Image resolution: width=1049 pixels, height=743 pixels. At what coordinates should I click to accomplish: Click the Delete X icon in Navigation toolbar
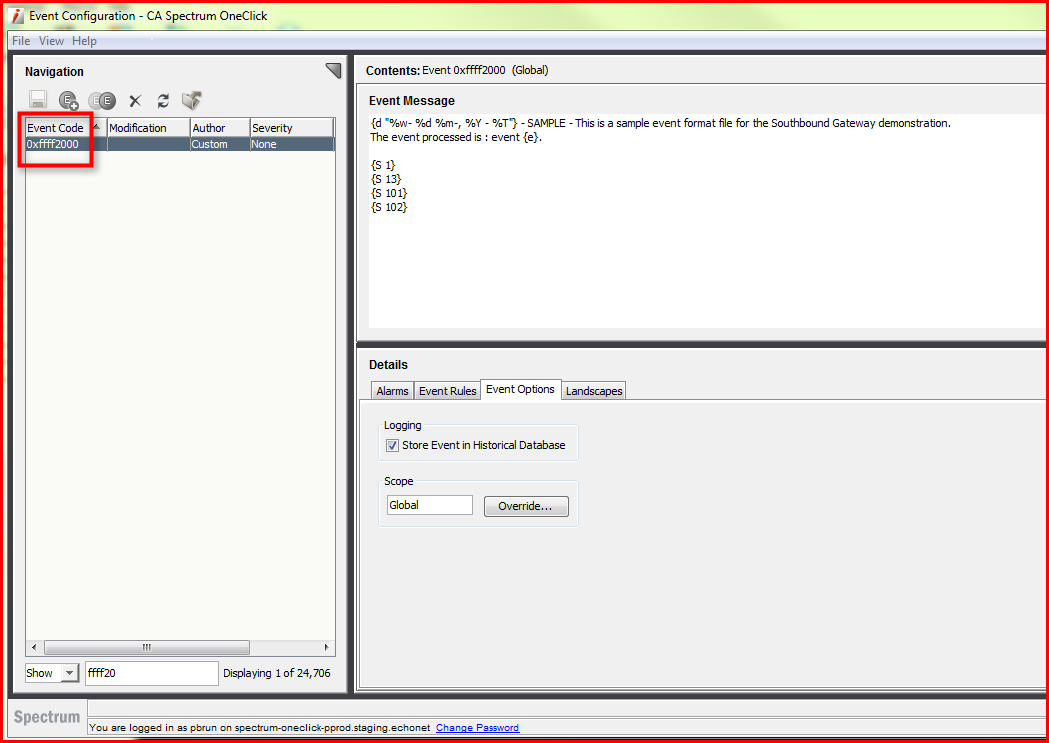(x=135, y=101)
